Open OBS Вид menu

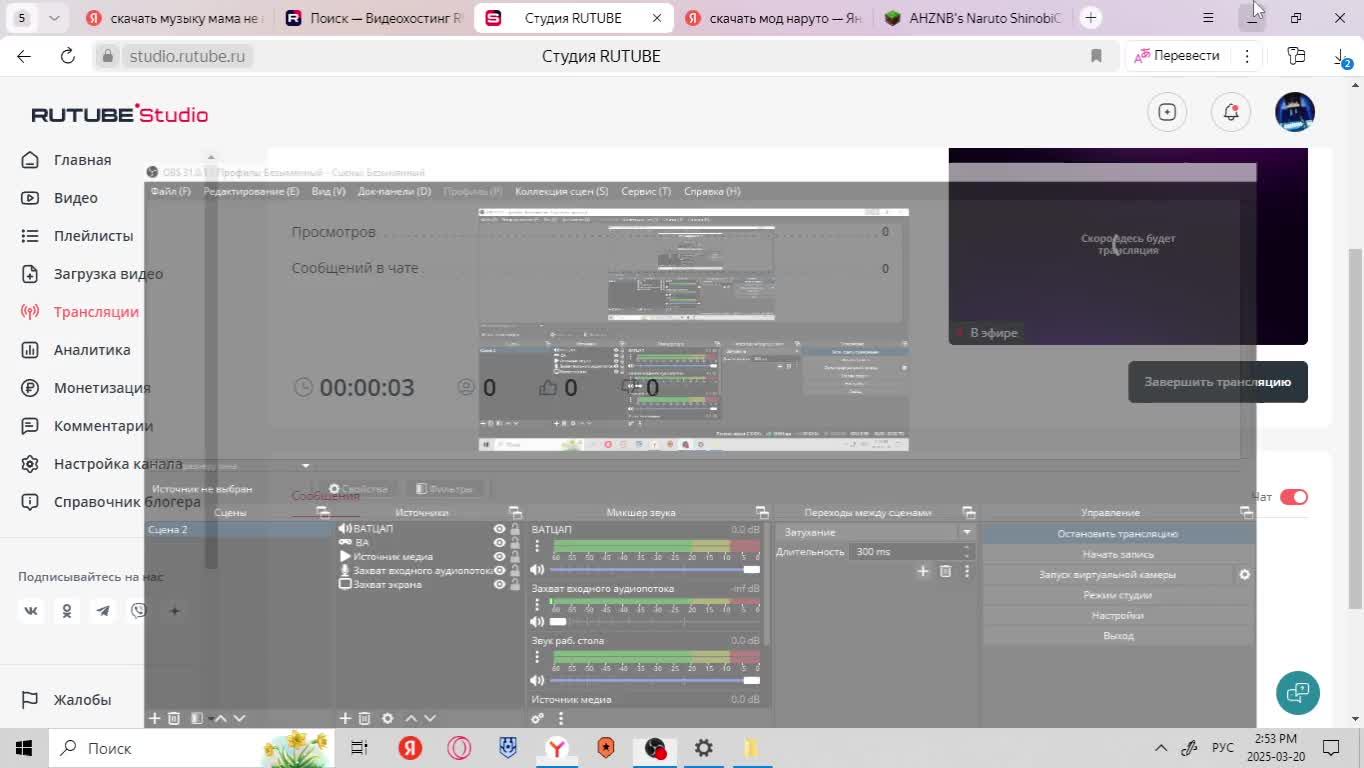coord(328,191)
